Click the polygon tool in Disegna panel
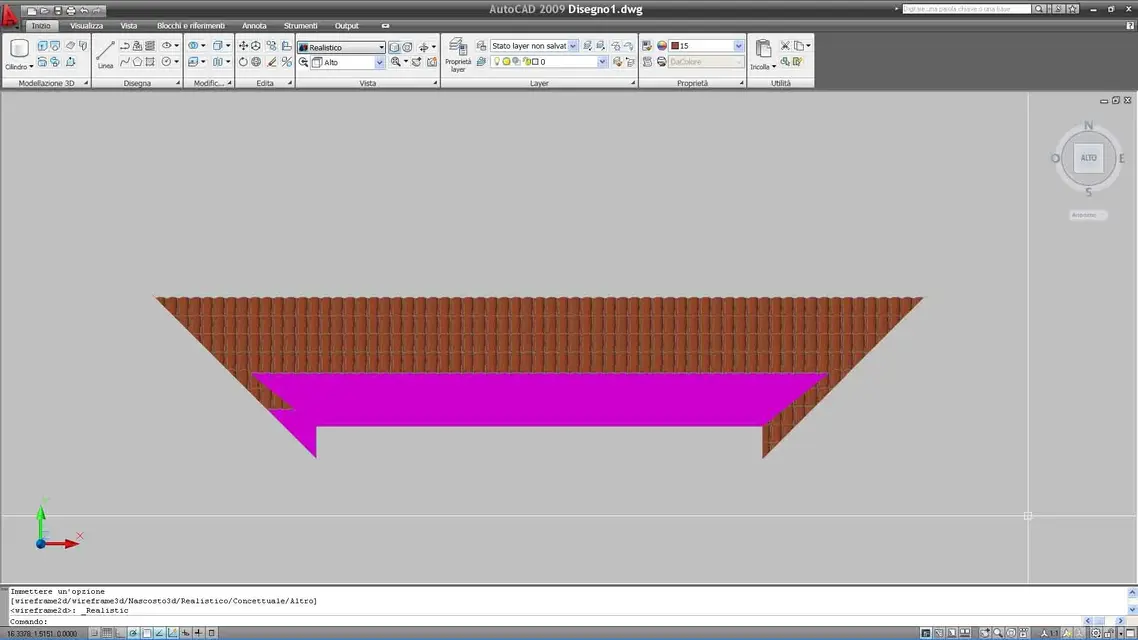 pos(137,62)
